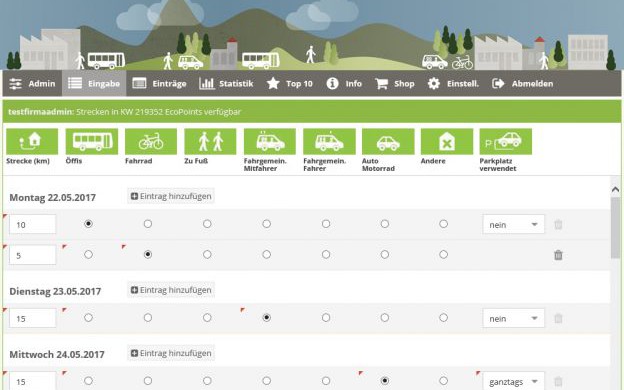Select Mitfahrer radio in Dienstag row

click(266, 318)
